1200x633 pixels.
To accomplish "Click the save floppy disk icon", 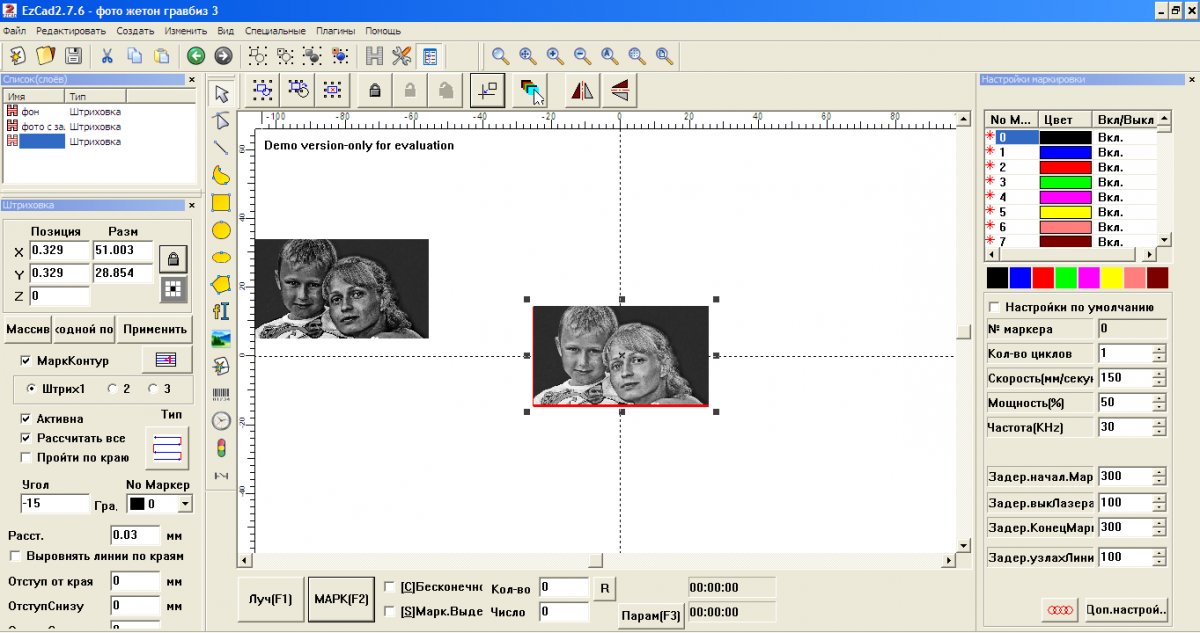I will (73, 56).
